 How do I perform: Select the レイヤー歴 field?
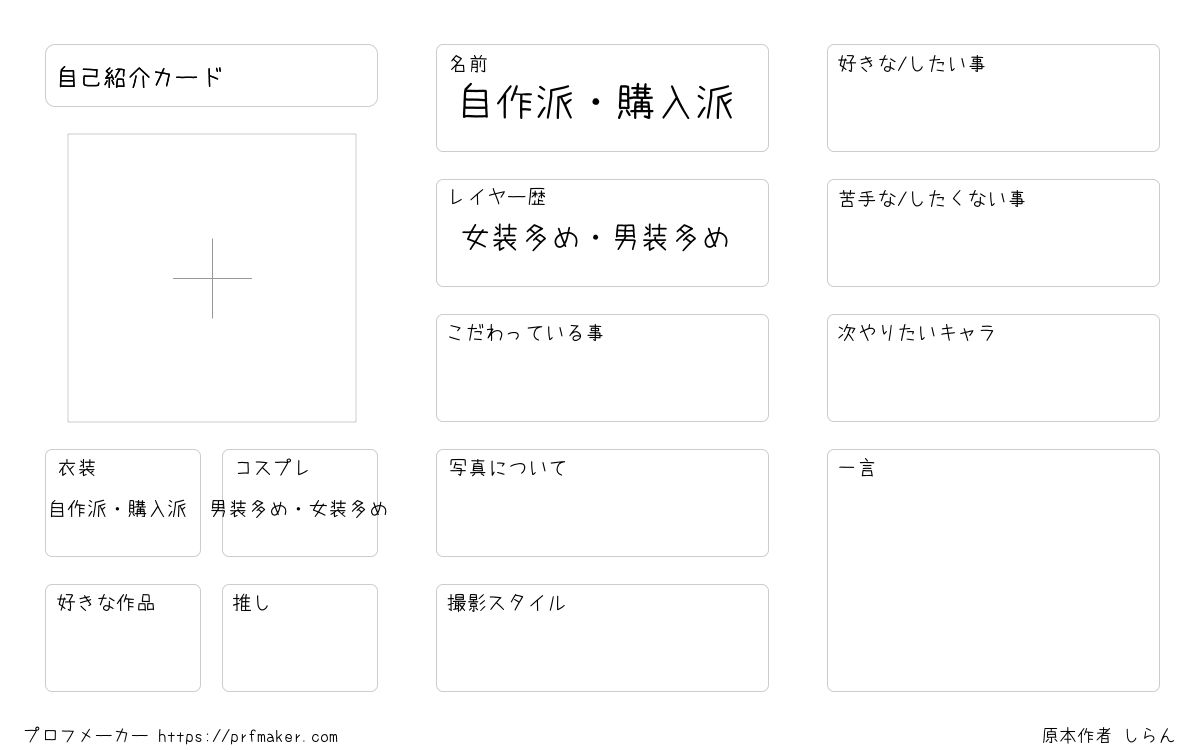pos(602,233)
